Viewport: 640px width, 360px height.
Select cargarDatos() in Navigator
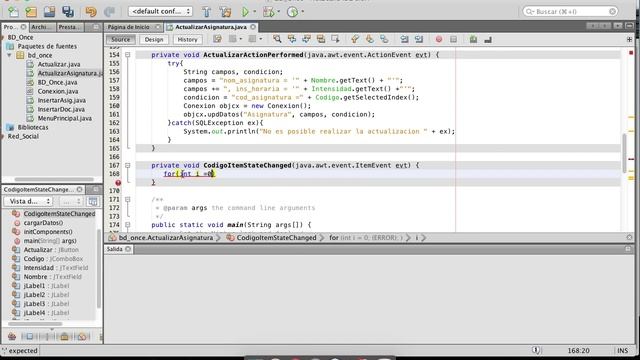pyautogui.click(x=43, y=223)
